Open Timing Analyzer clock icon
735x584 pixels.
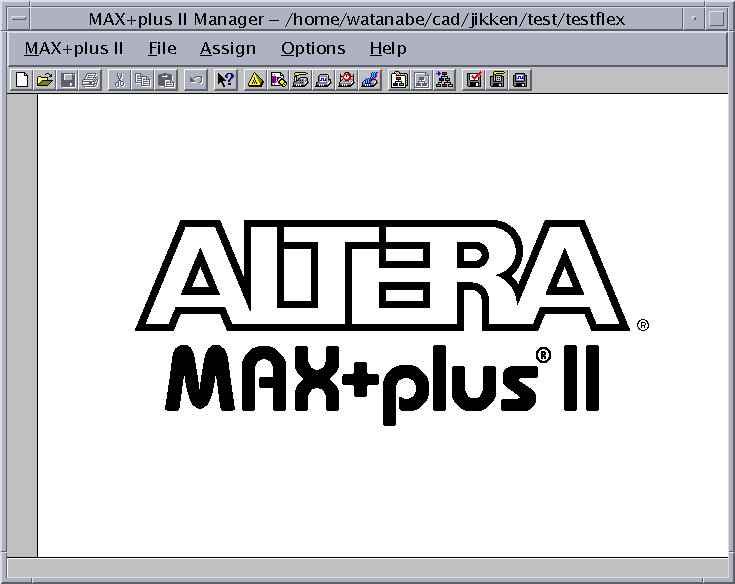[x=347, y=80]
